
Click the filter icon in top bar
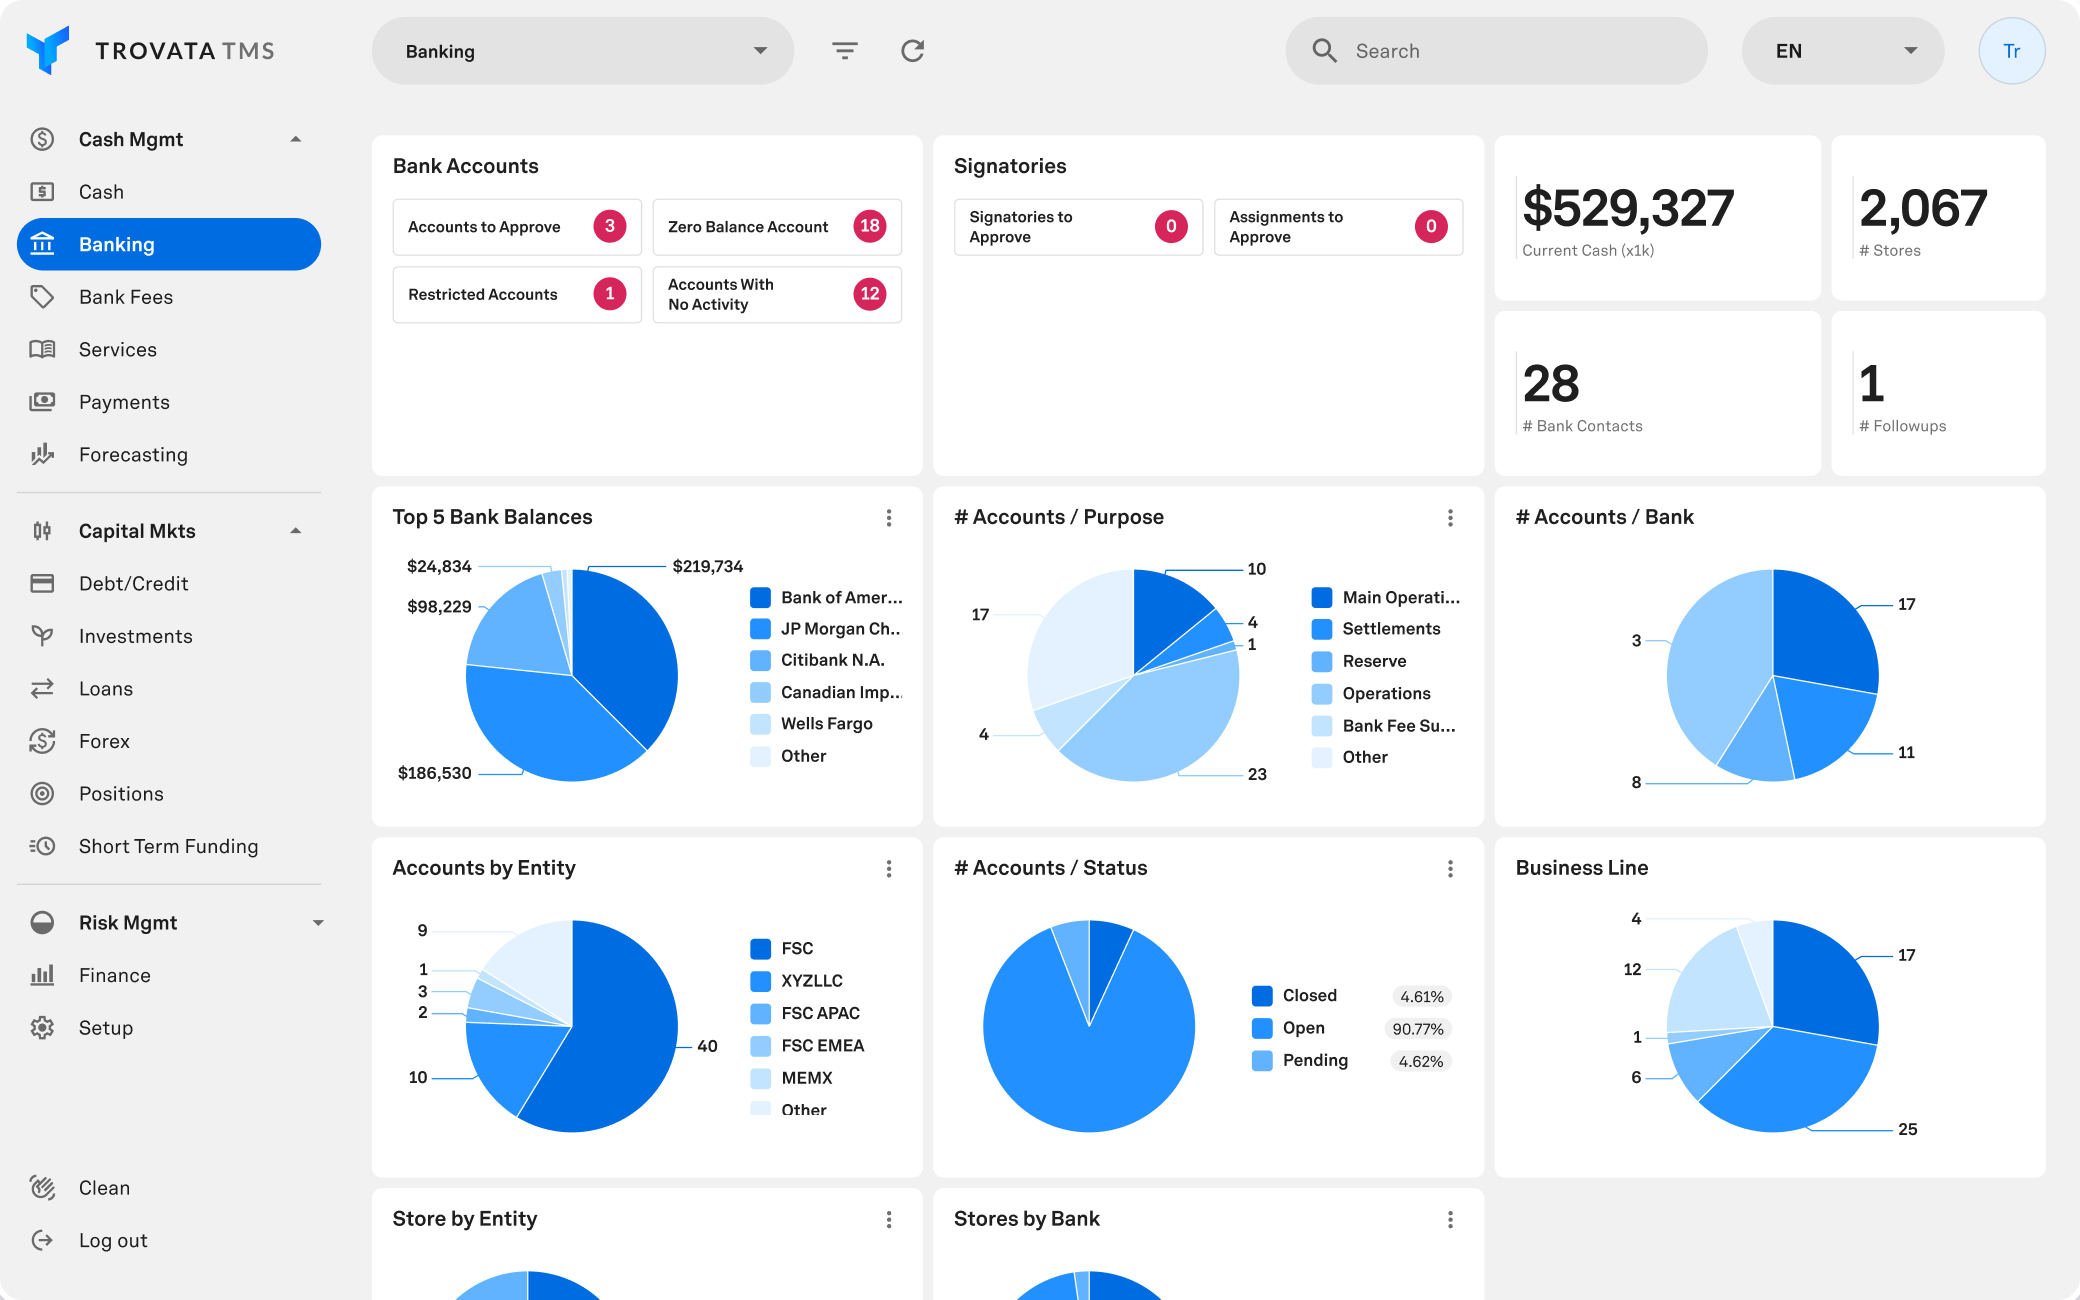click(845, 51)
